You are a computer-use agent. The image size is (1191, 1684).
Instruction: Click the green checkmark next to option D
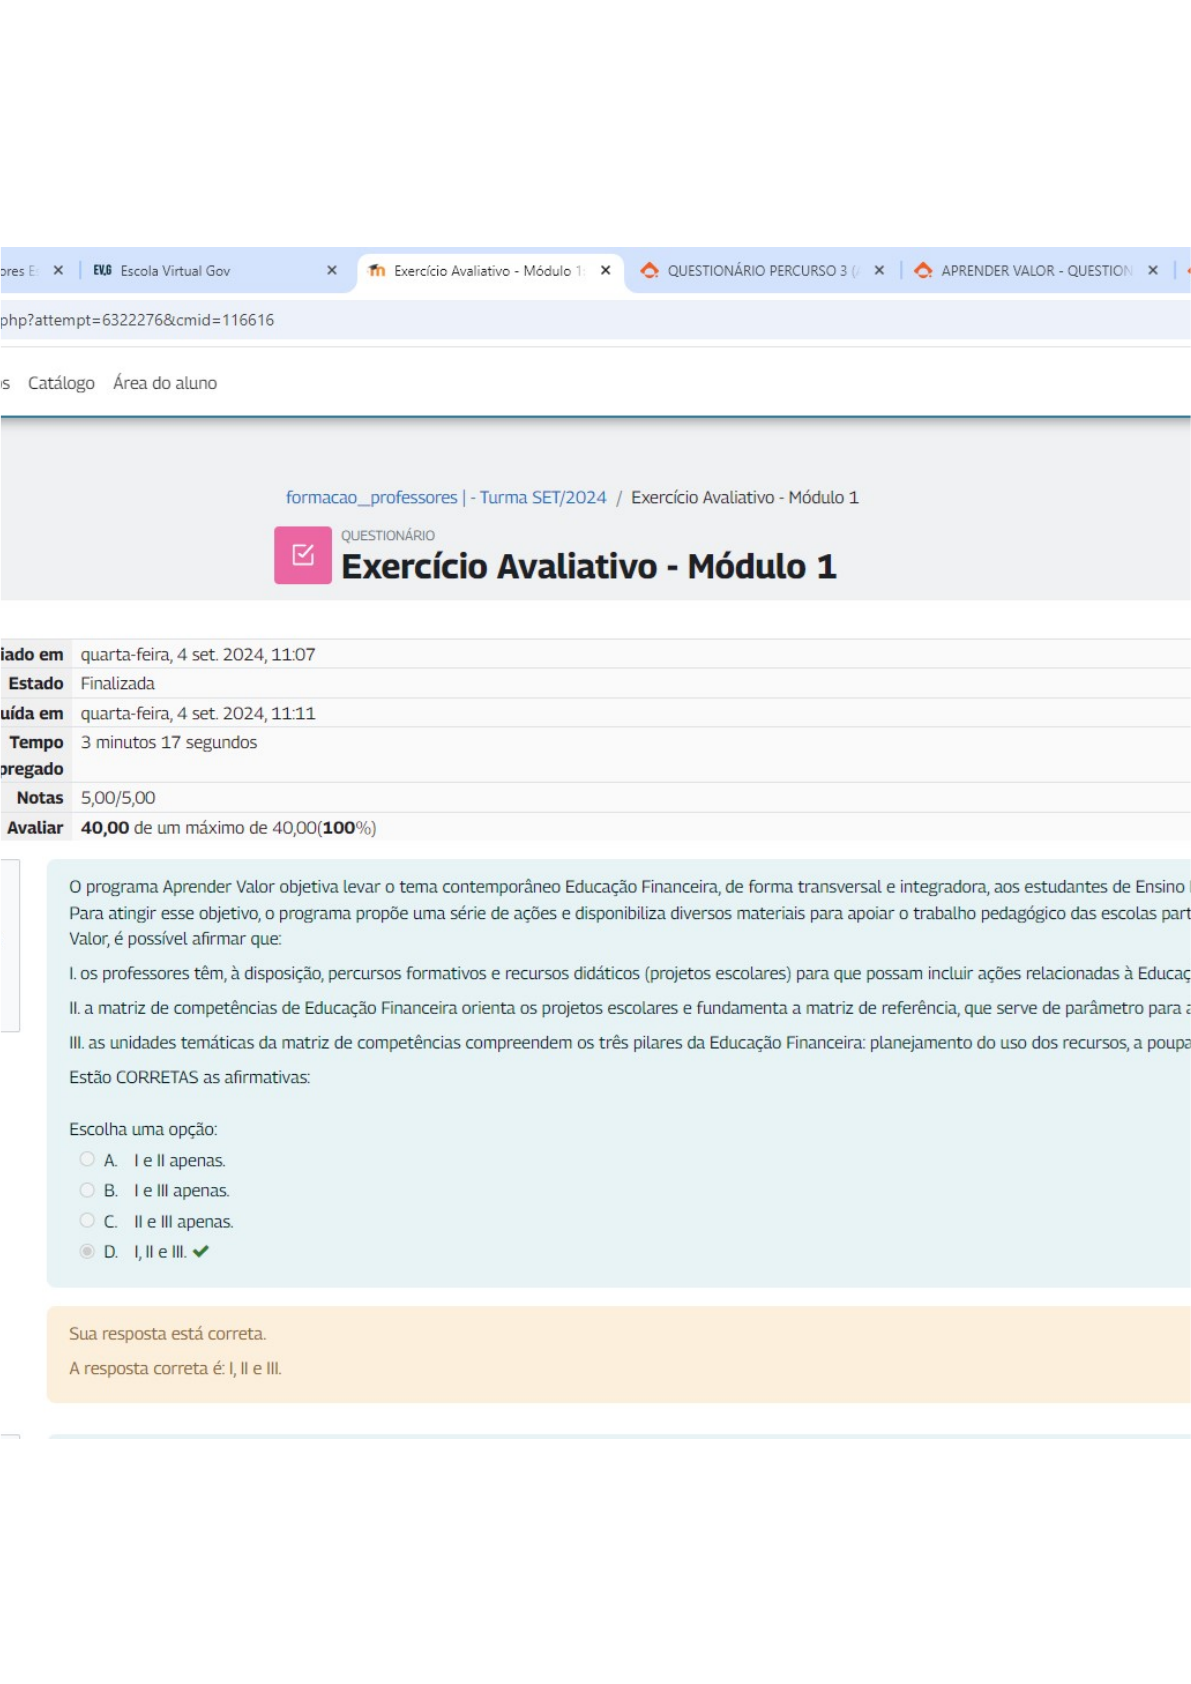[x=201, y=1252]
